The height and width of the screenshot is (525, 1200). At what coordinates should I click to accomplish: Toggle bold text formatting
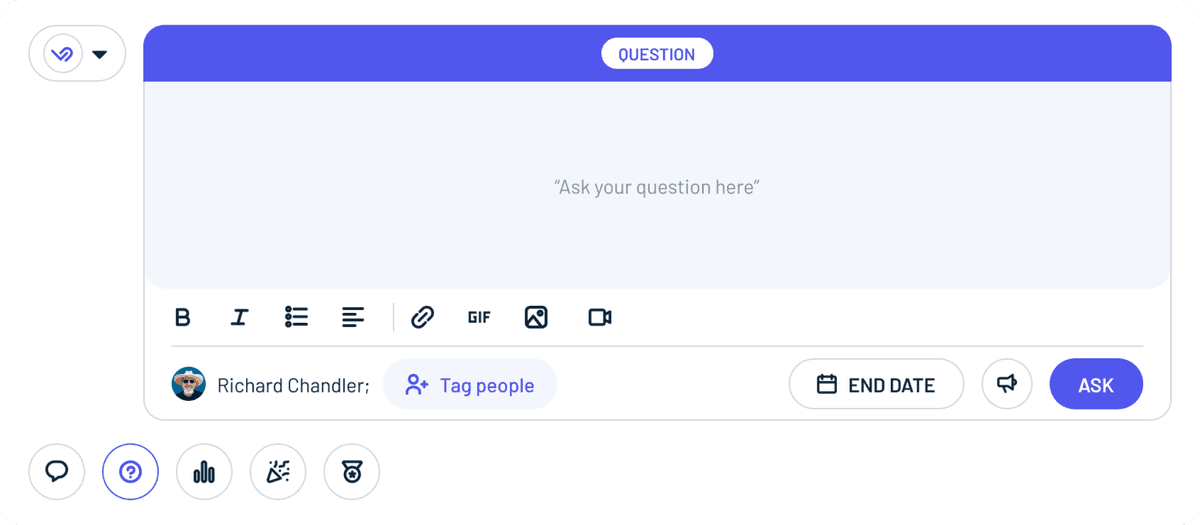pos(182,317)
